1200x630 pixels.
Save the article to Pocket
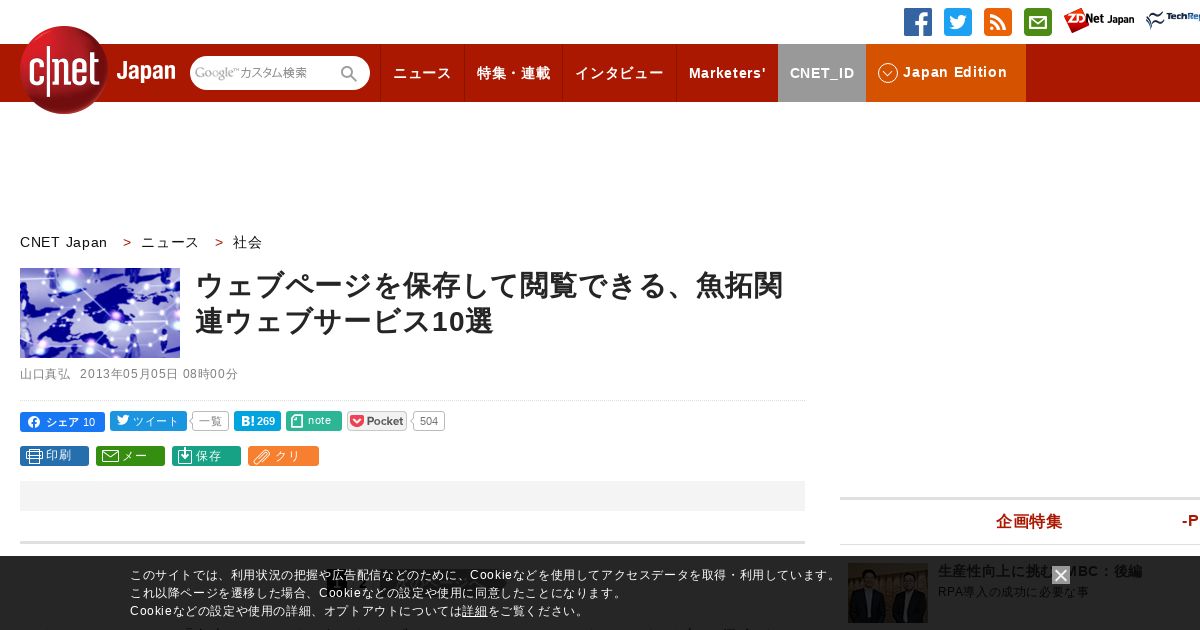point(377,421)
